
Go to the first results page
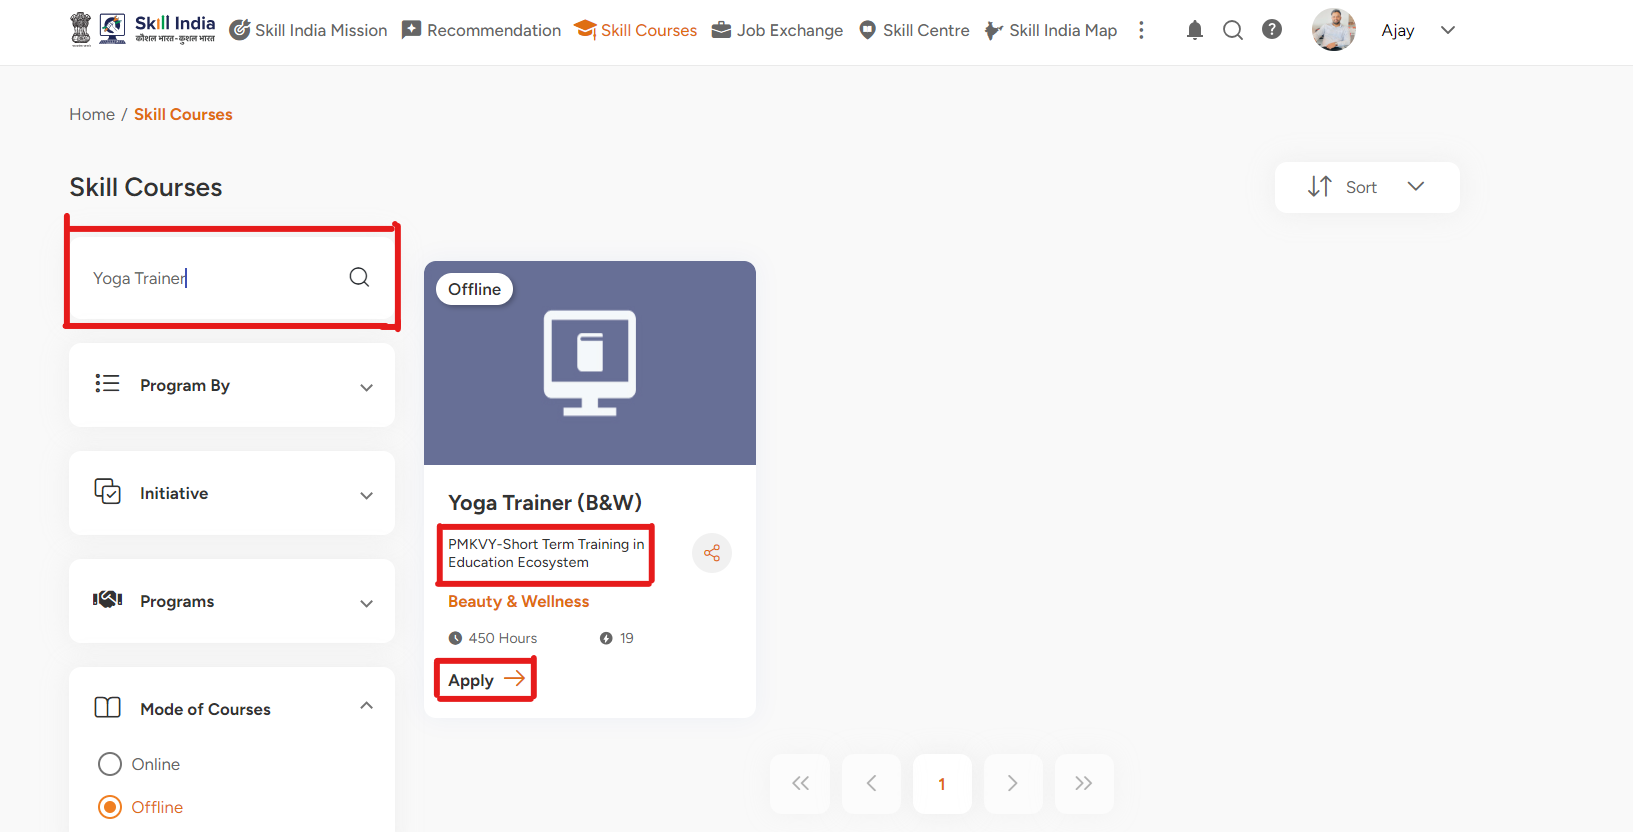(800, 784)
